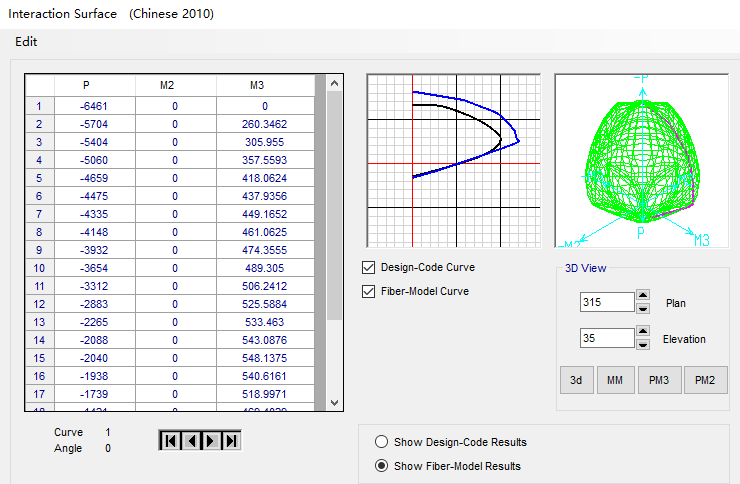Select Show Design-Code Results option
The width and height of the screenshot is (740, 484).
coord(381,442)
